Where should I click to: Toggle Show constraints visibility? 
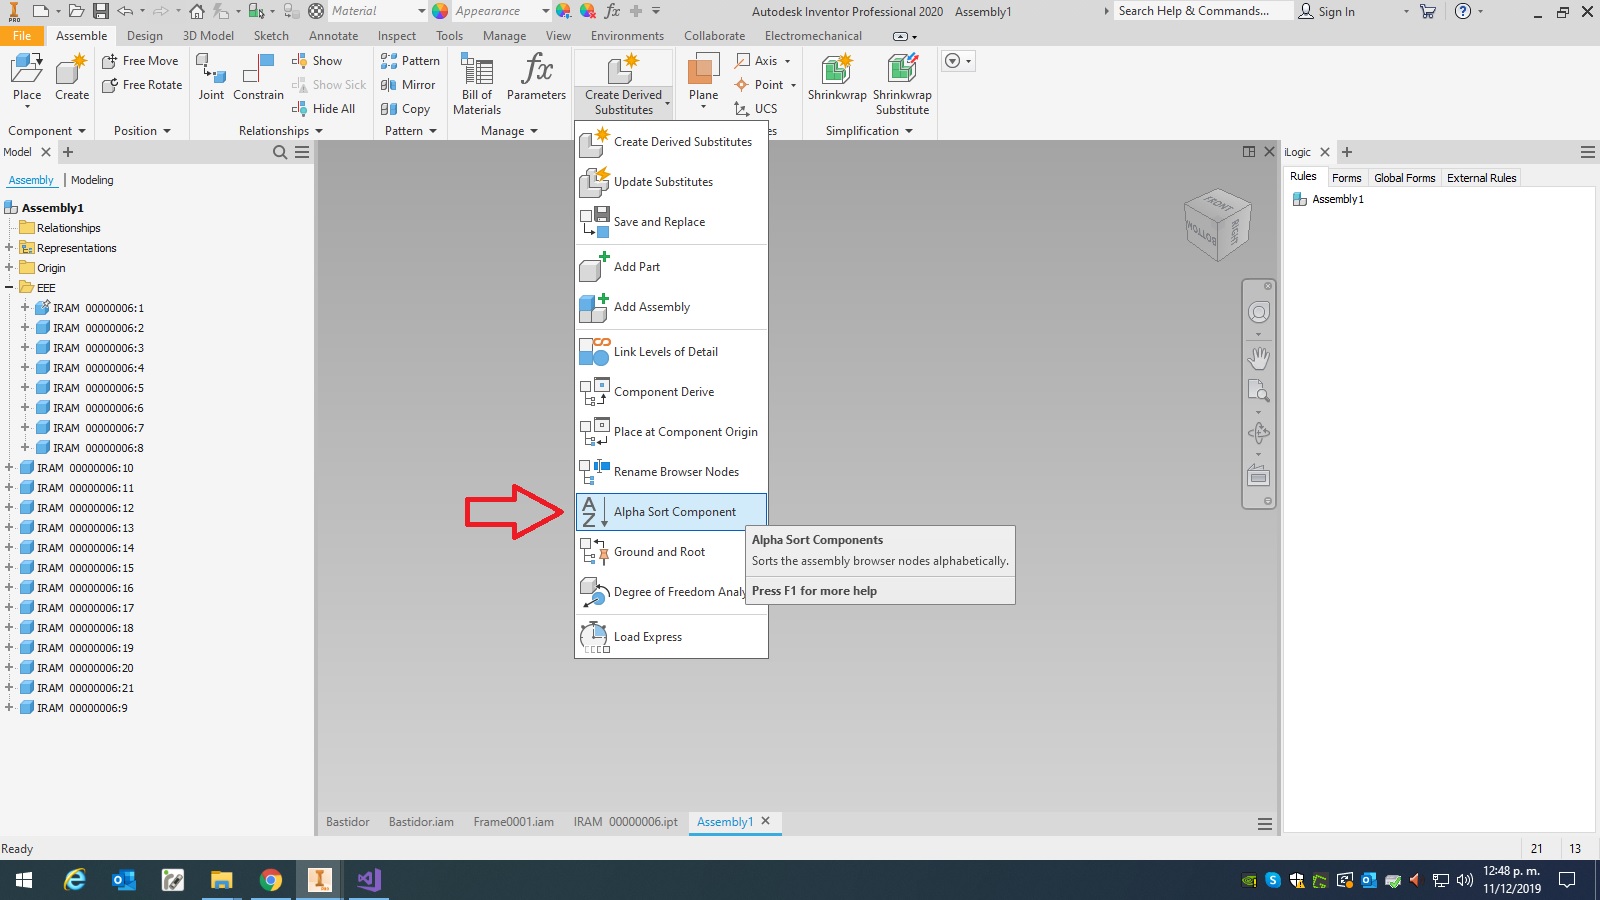coord(322,60)
